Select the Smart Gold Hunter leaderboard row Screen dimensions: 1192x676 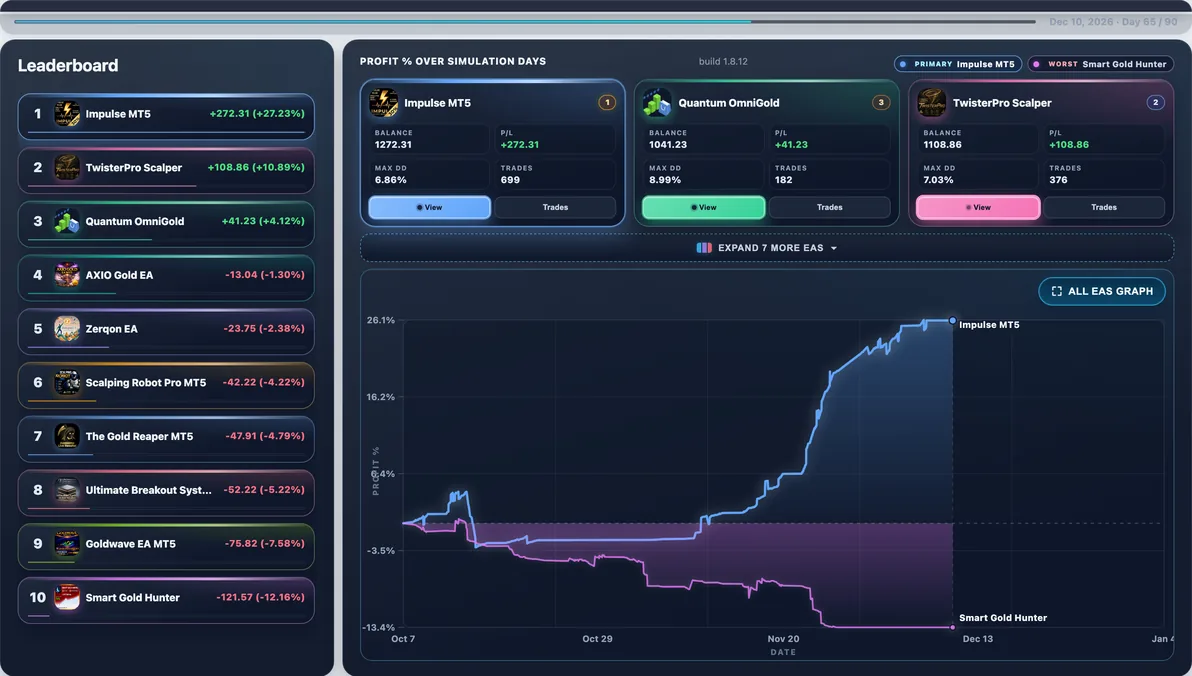pos(166,601)
